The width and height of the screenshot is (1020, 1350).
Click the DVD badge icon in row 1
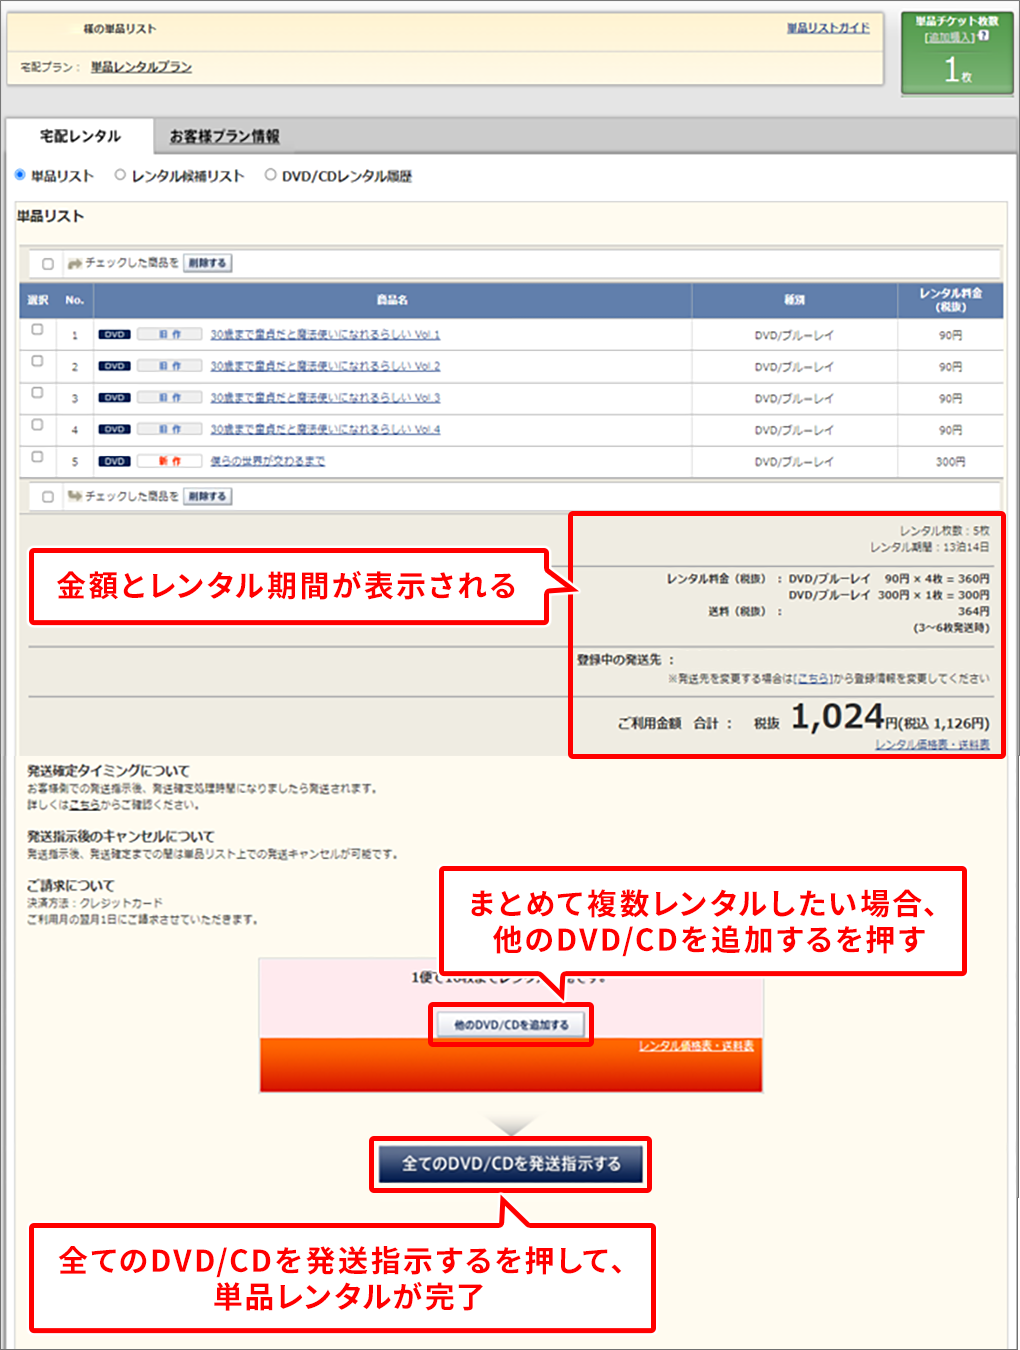114,335
